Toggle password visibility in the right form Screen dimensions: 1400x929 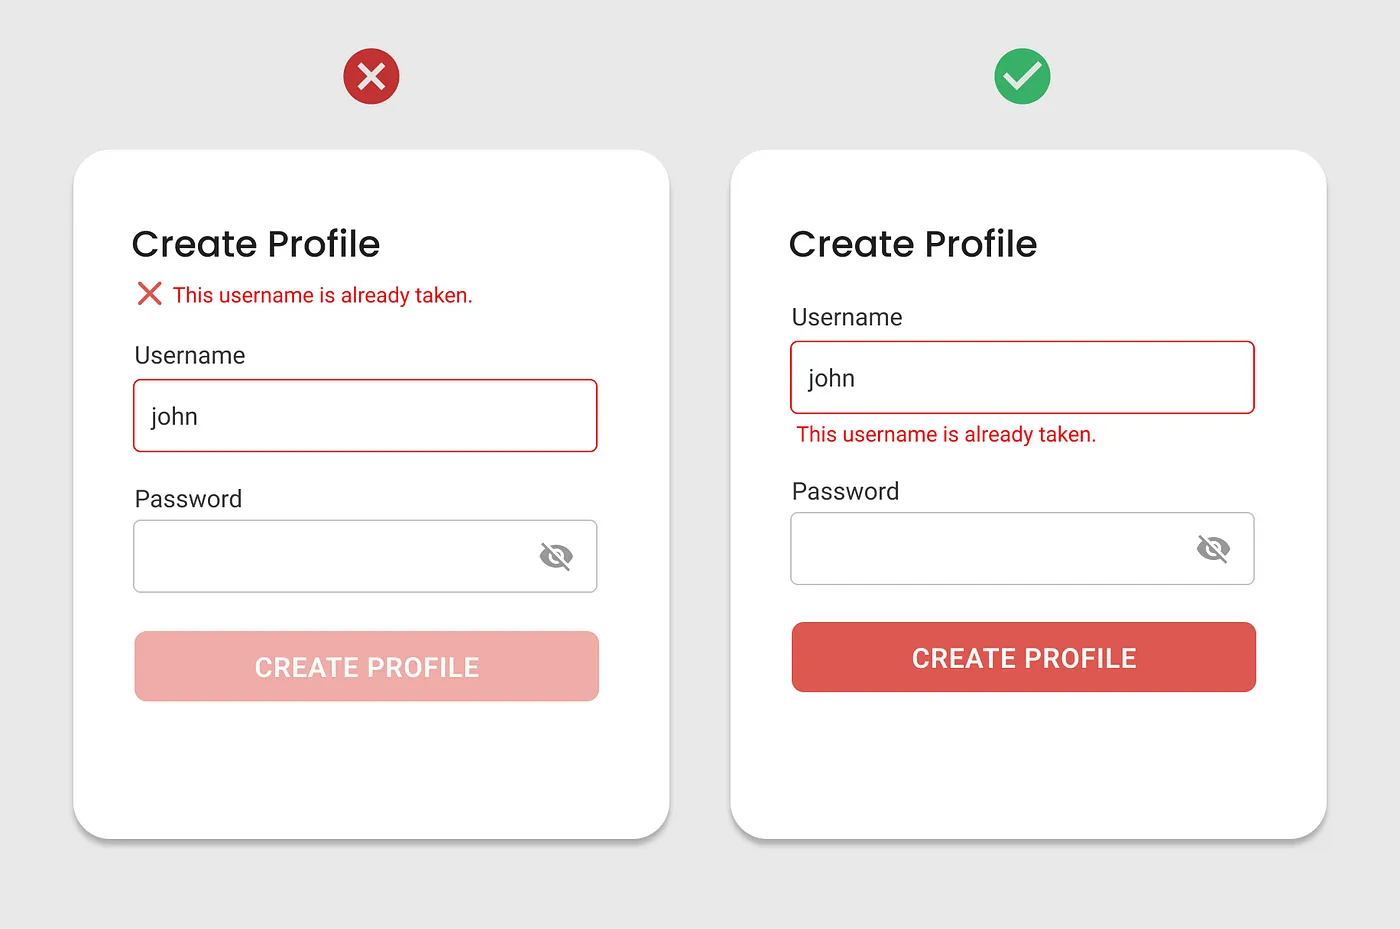pos(1213,548)
